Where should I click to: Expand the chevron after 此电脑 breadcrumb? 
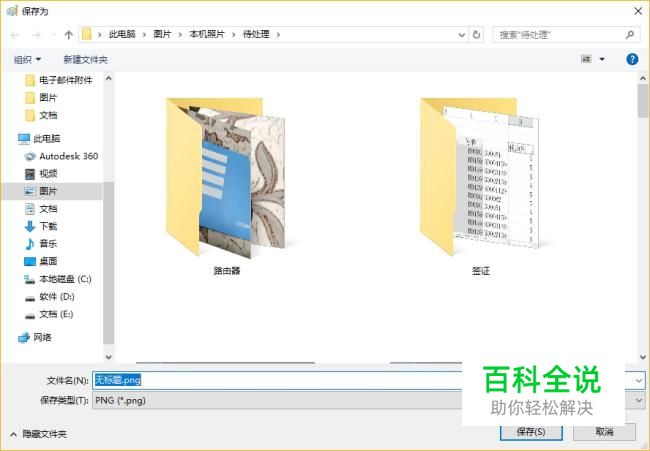coord(144,35)
